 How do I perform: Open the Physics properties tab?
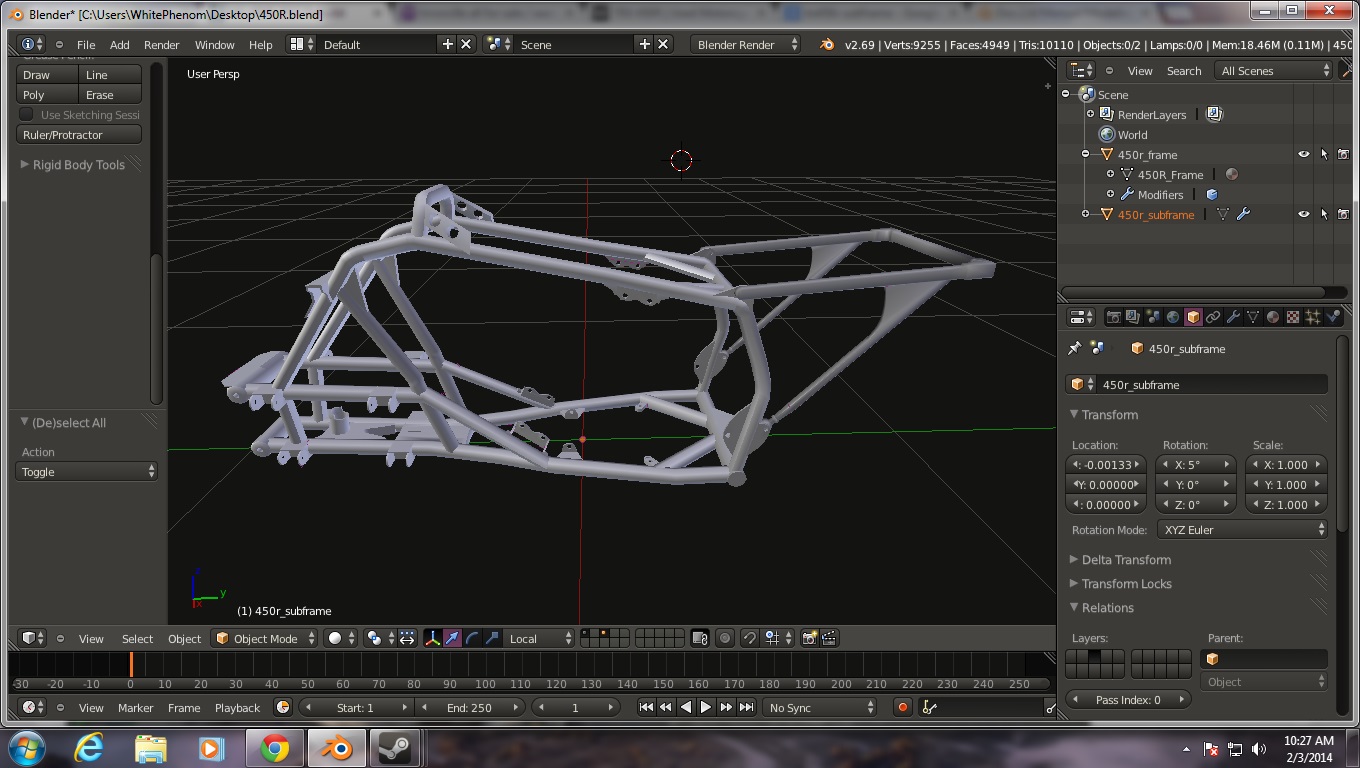pyautogui.click(x=1333, y=317)
